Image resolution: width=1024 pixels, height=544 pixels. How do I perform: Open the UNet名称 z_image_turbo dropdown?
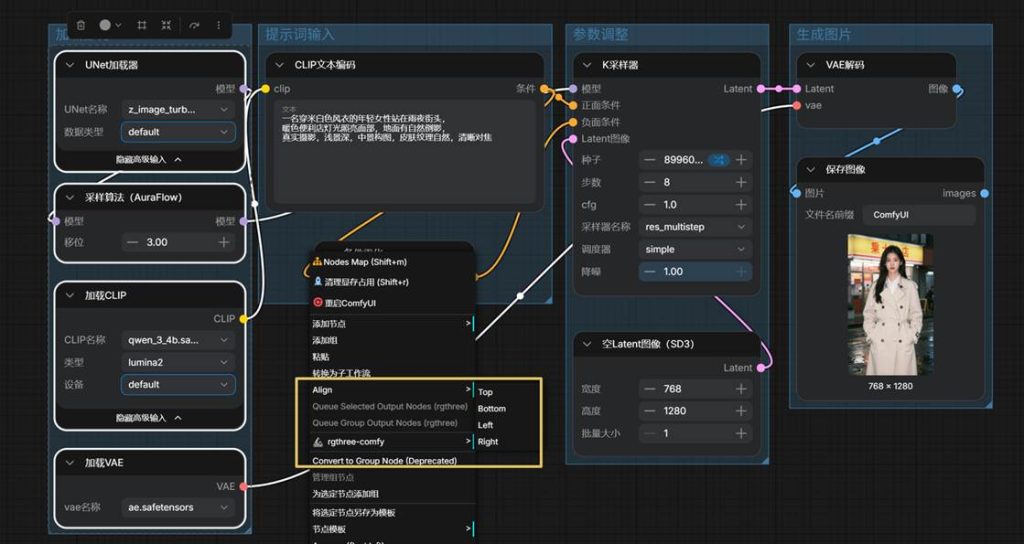click(x=178, y=110)
